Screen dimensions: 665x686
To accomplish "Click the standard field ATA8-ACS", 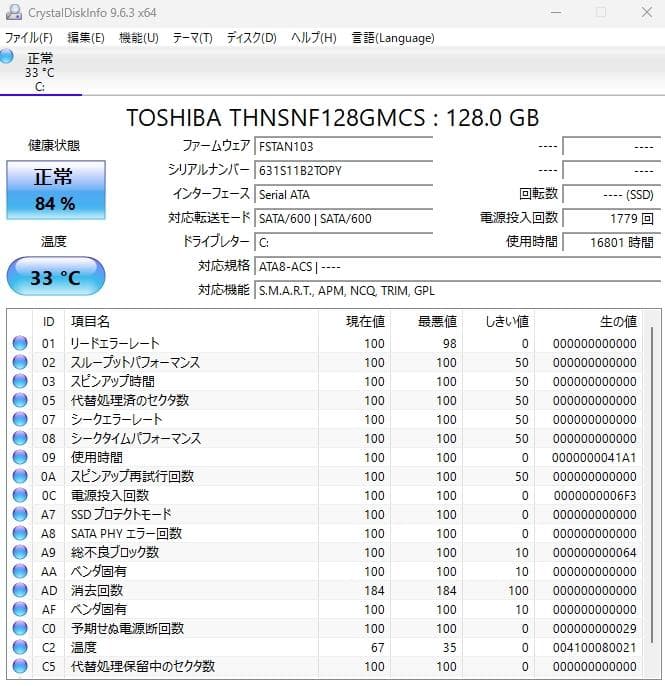I will point(457,266).
